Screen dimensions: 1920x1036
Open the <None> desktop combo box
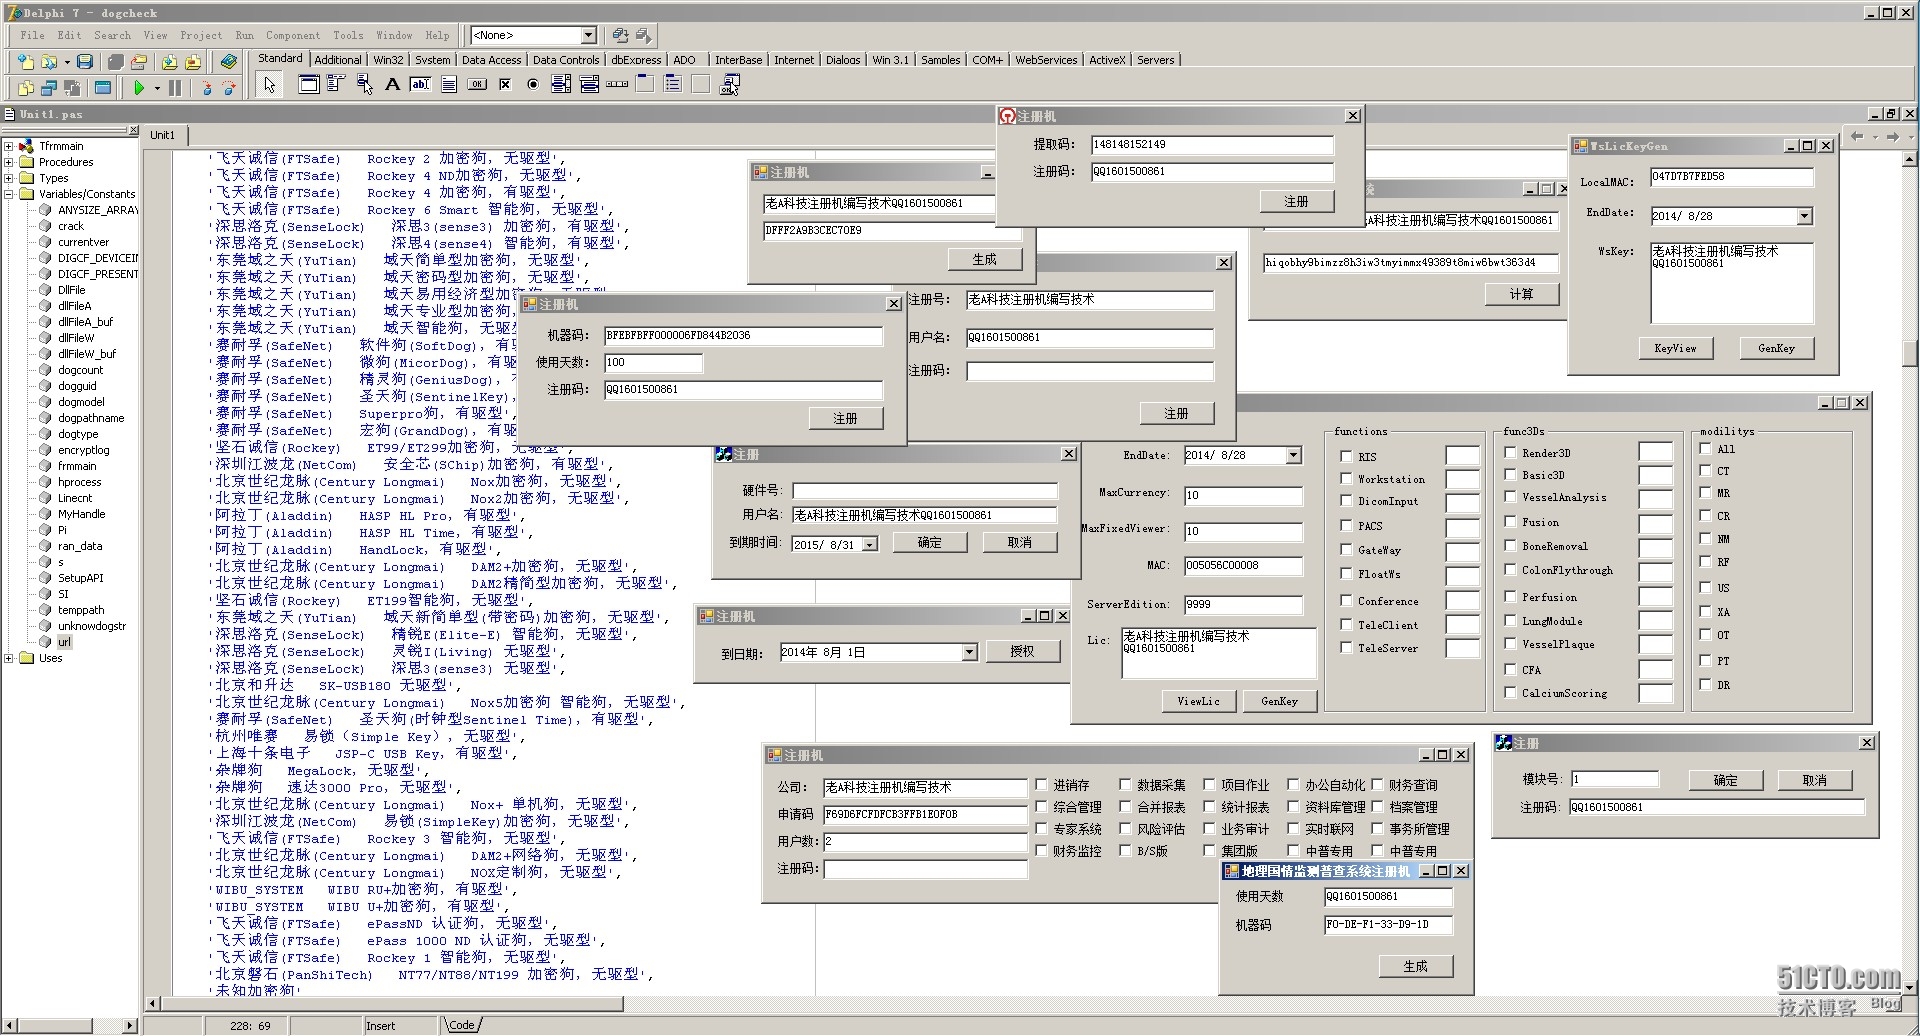pos(588,35)
